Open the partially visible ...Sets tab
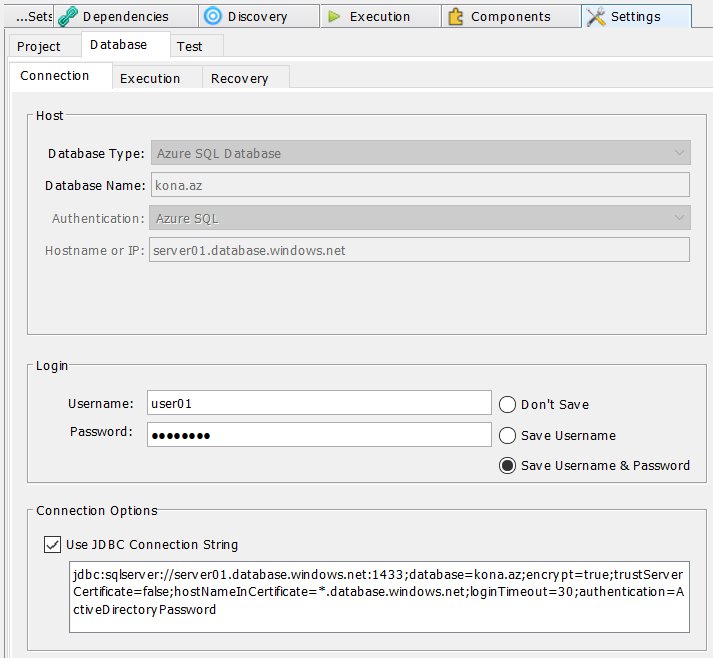The width and height of the screenshot is (713, 658). (29, 16)
